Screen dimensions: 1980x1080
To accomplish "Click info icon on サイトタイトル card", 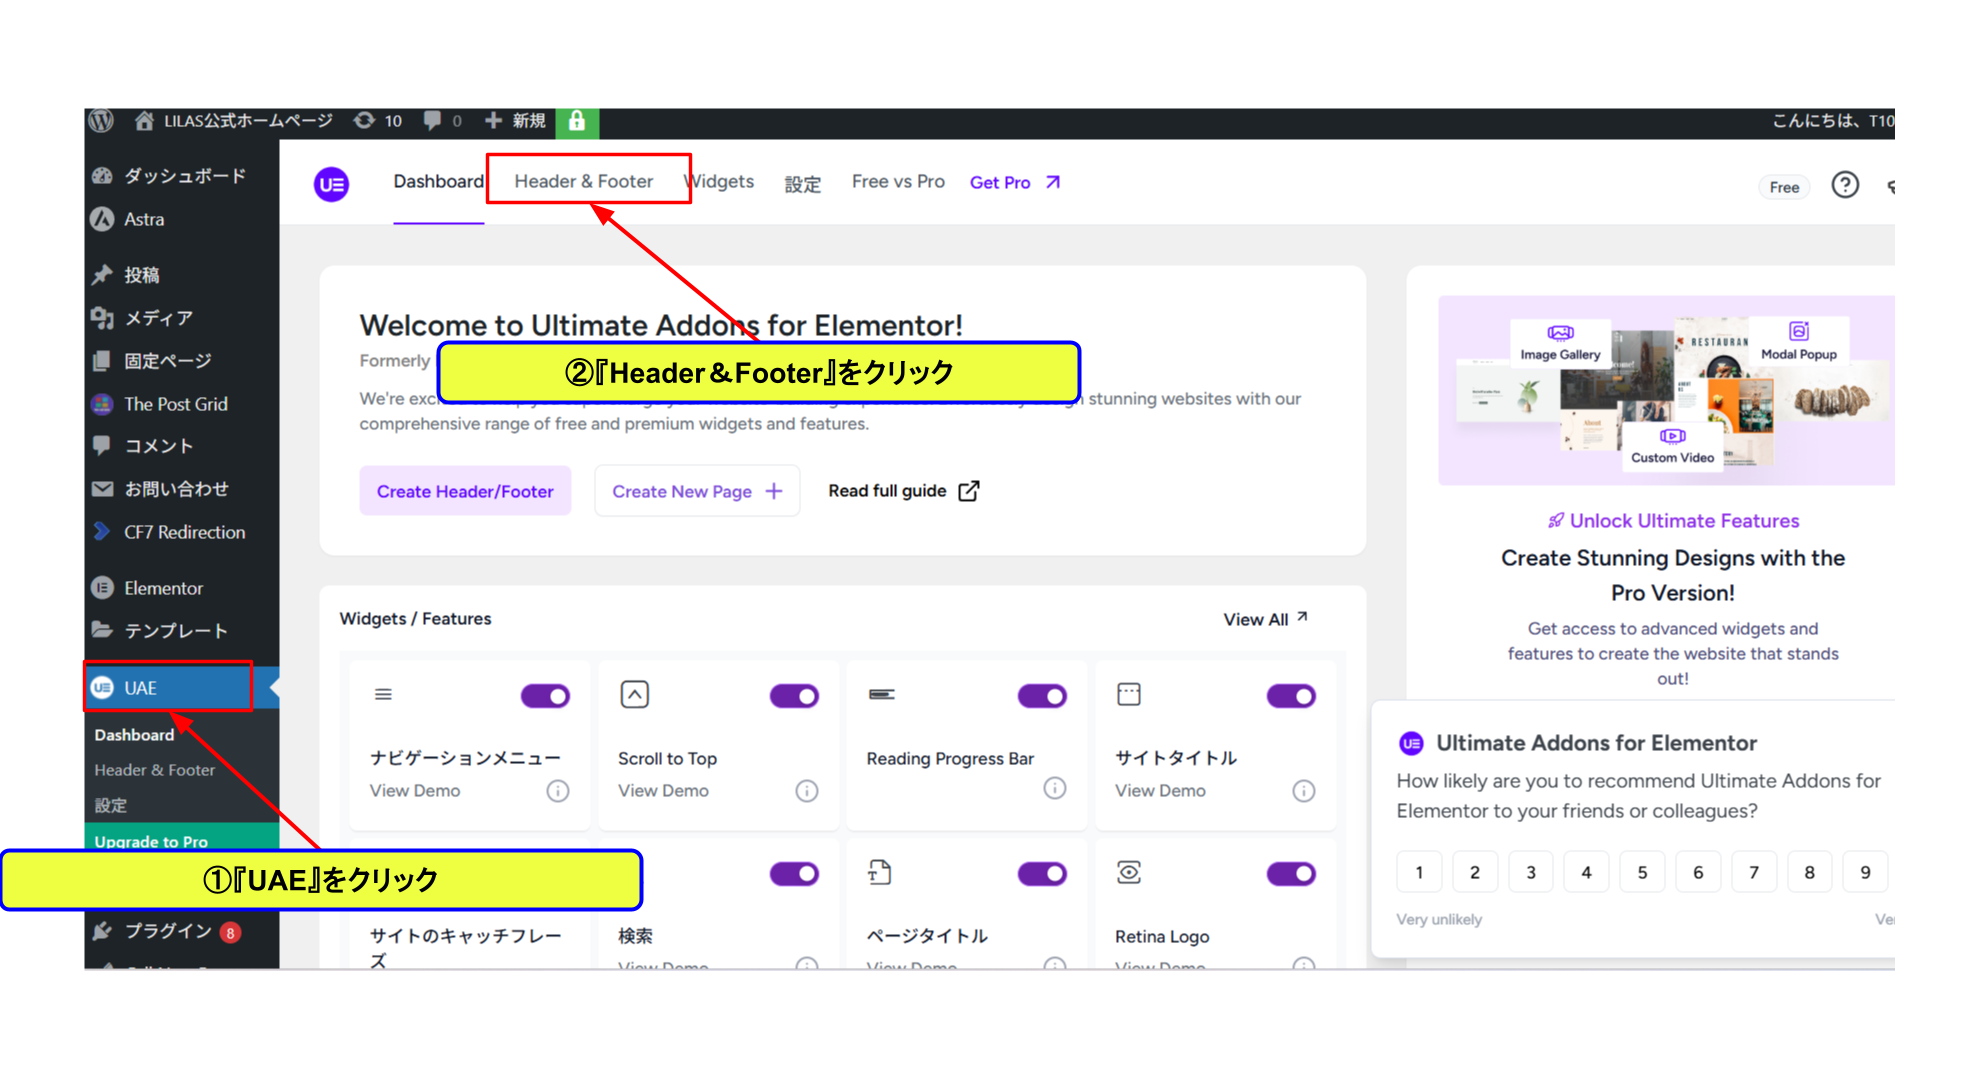I will (1304, 791).
